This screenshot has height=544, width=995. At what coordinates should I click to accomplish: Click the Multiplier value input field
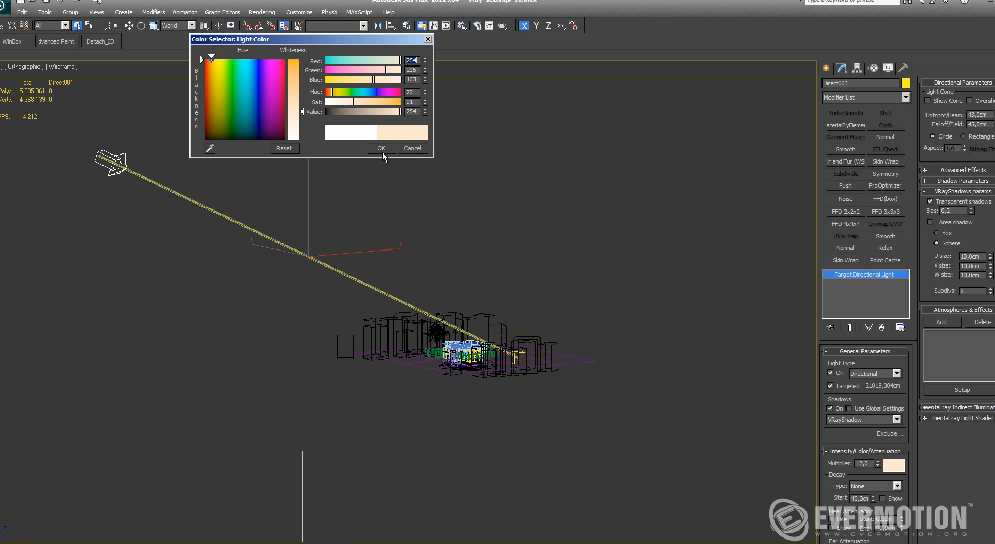coord(864,464)
